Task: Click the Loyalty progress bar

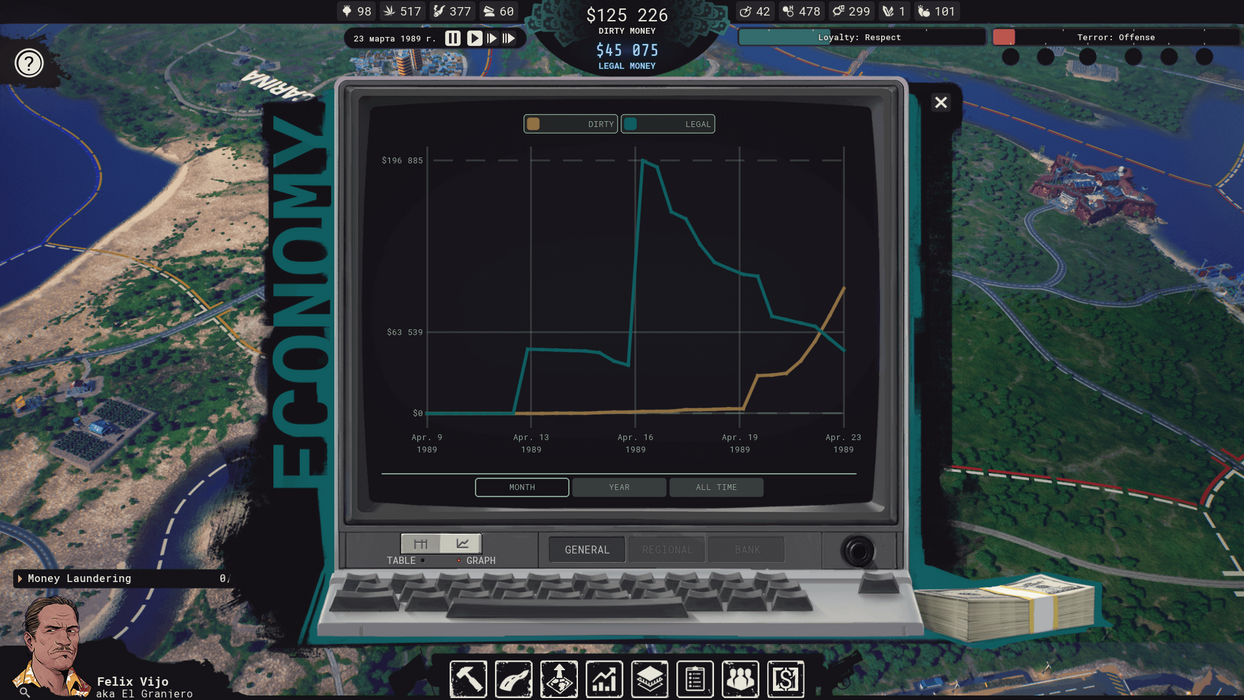Action: [x=861, y=37]
